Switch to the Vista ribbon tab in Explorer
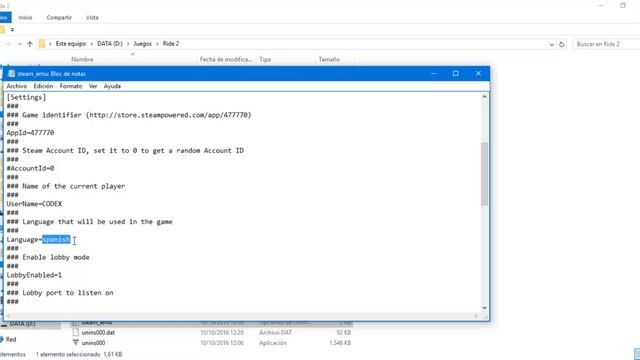This screenshot has width=640, height=360. pos(92,18)
